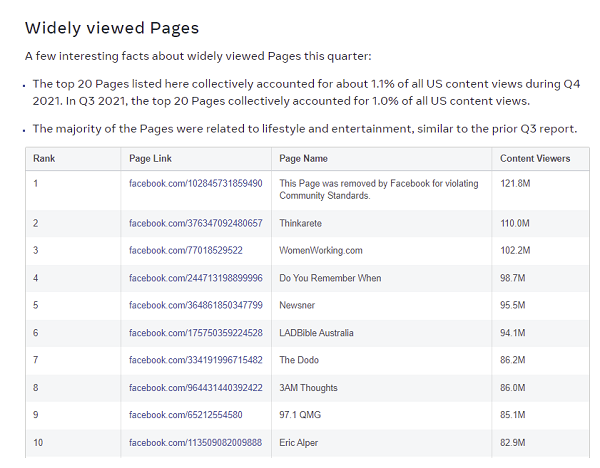Select the Do You Remember When cell

pos(330,278)
